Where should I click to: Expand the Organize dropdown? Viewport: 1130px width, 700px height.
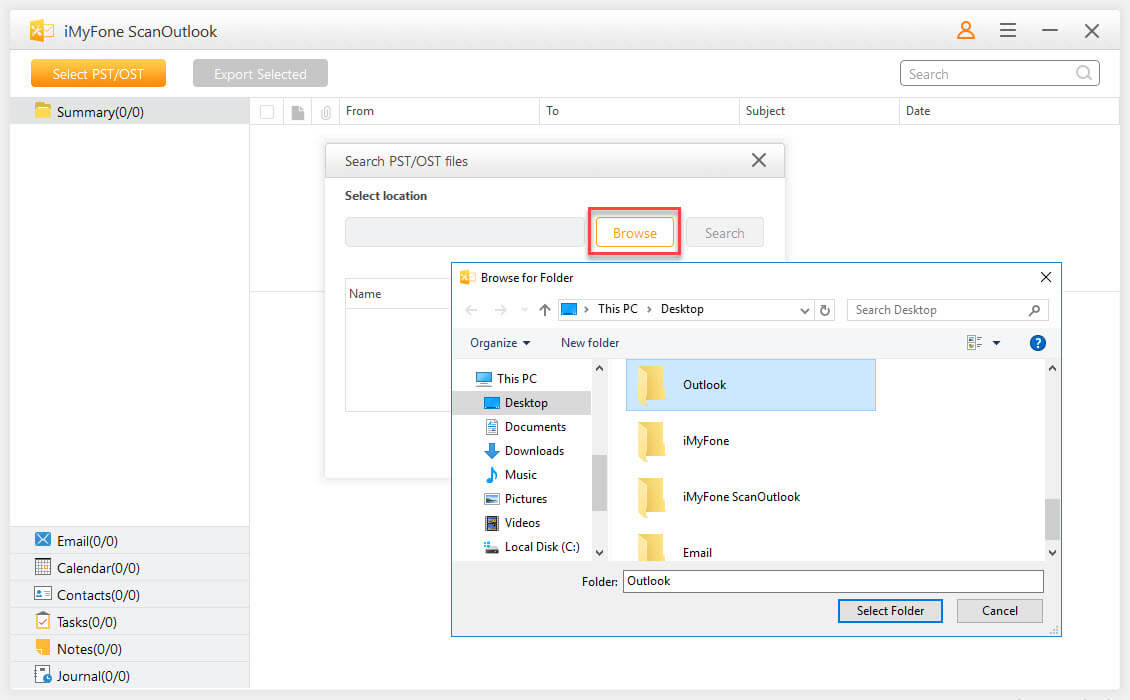[500, 343]
